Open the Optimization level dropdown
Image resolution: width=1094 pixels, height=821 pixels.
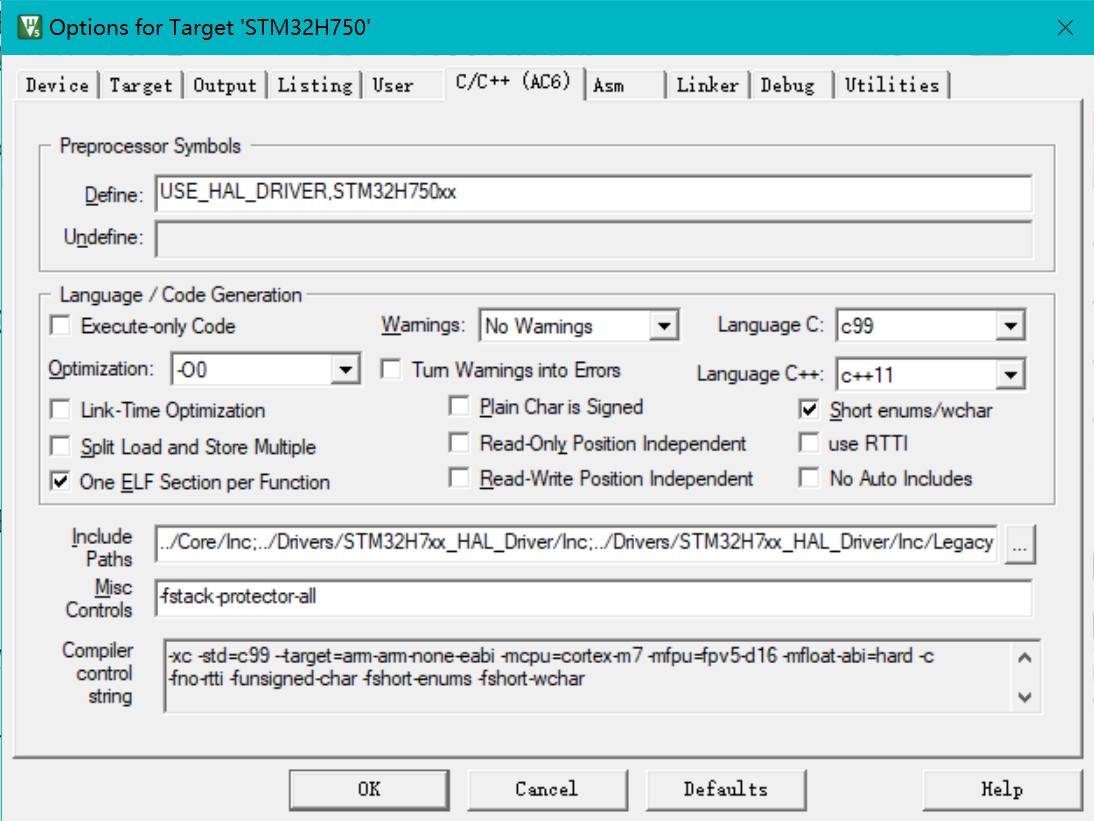point(265,369)
